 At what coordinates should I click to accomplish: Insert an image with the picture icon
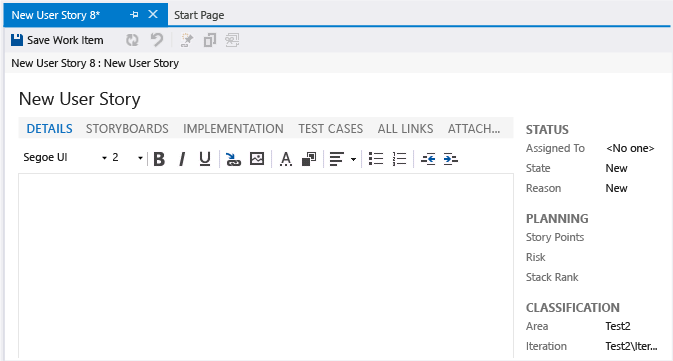click(x=257, y=159)
